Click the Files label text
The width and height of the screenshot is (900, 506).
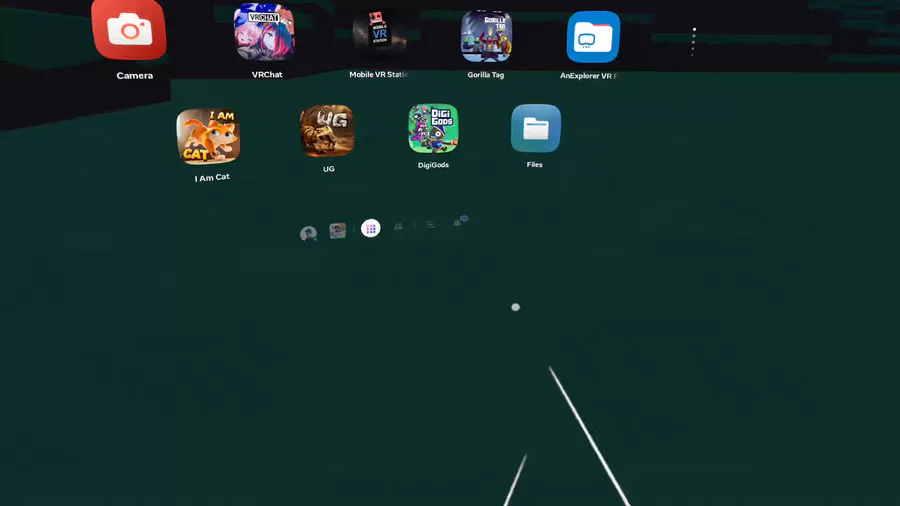point(534,165)
